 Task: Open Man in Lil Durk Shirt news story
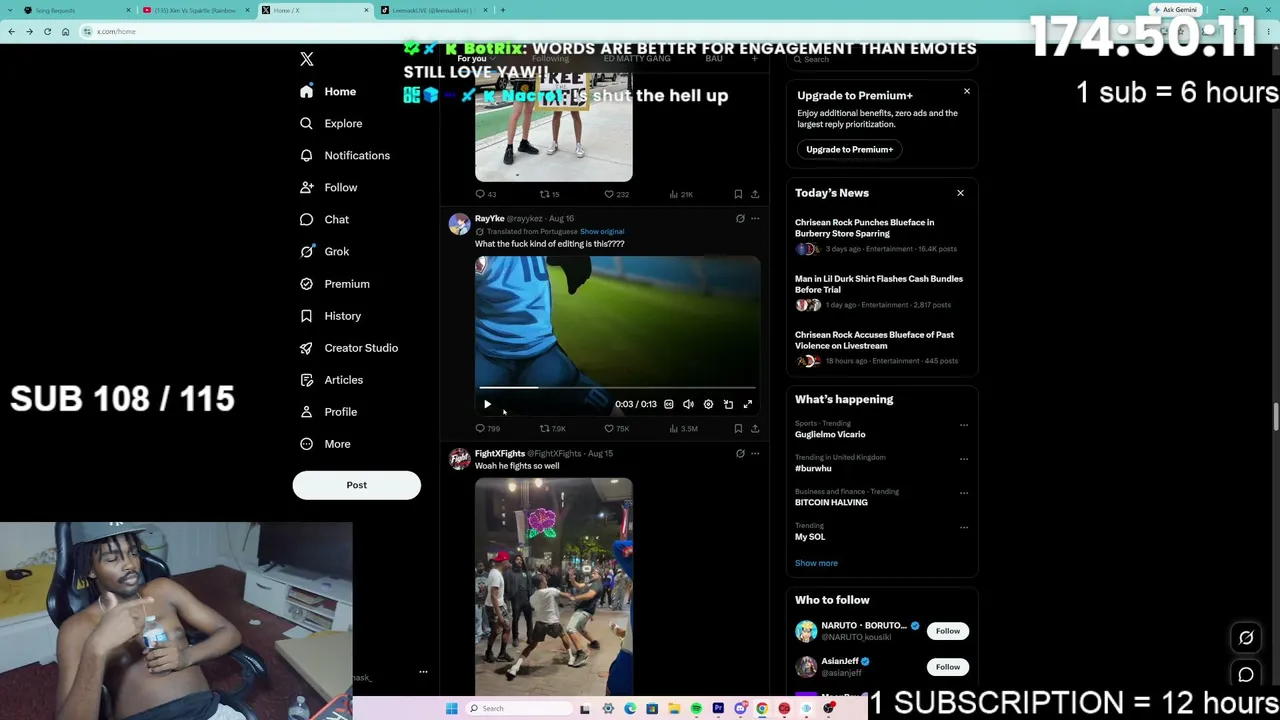pos(880,292)
